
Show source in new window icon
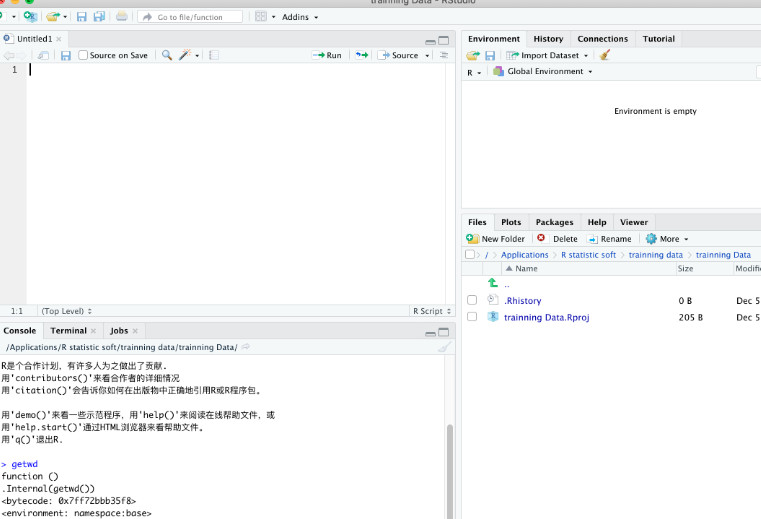point(43,55)
